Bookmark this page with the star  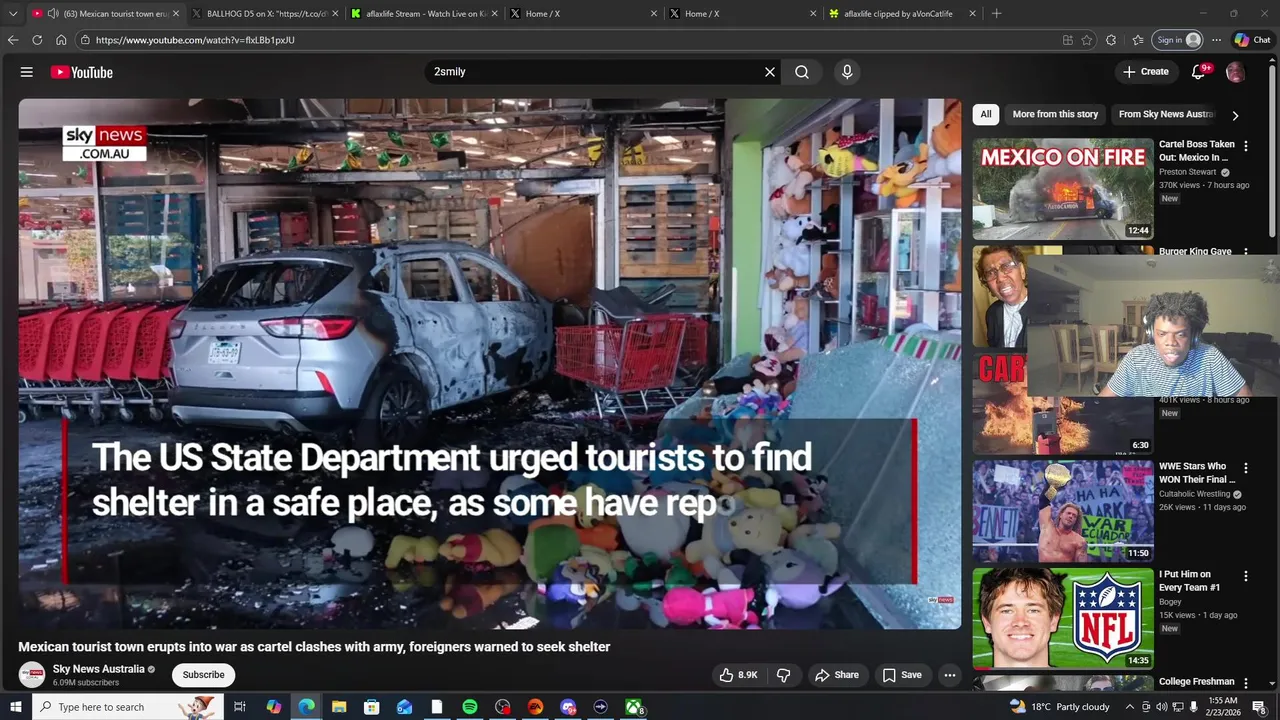click(1087, 40)
